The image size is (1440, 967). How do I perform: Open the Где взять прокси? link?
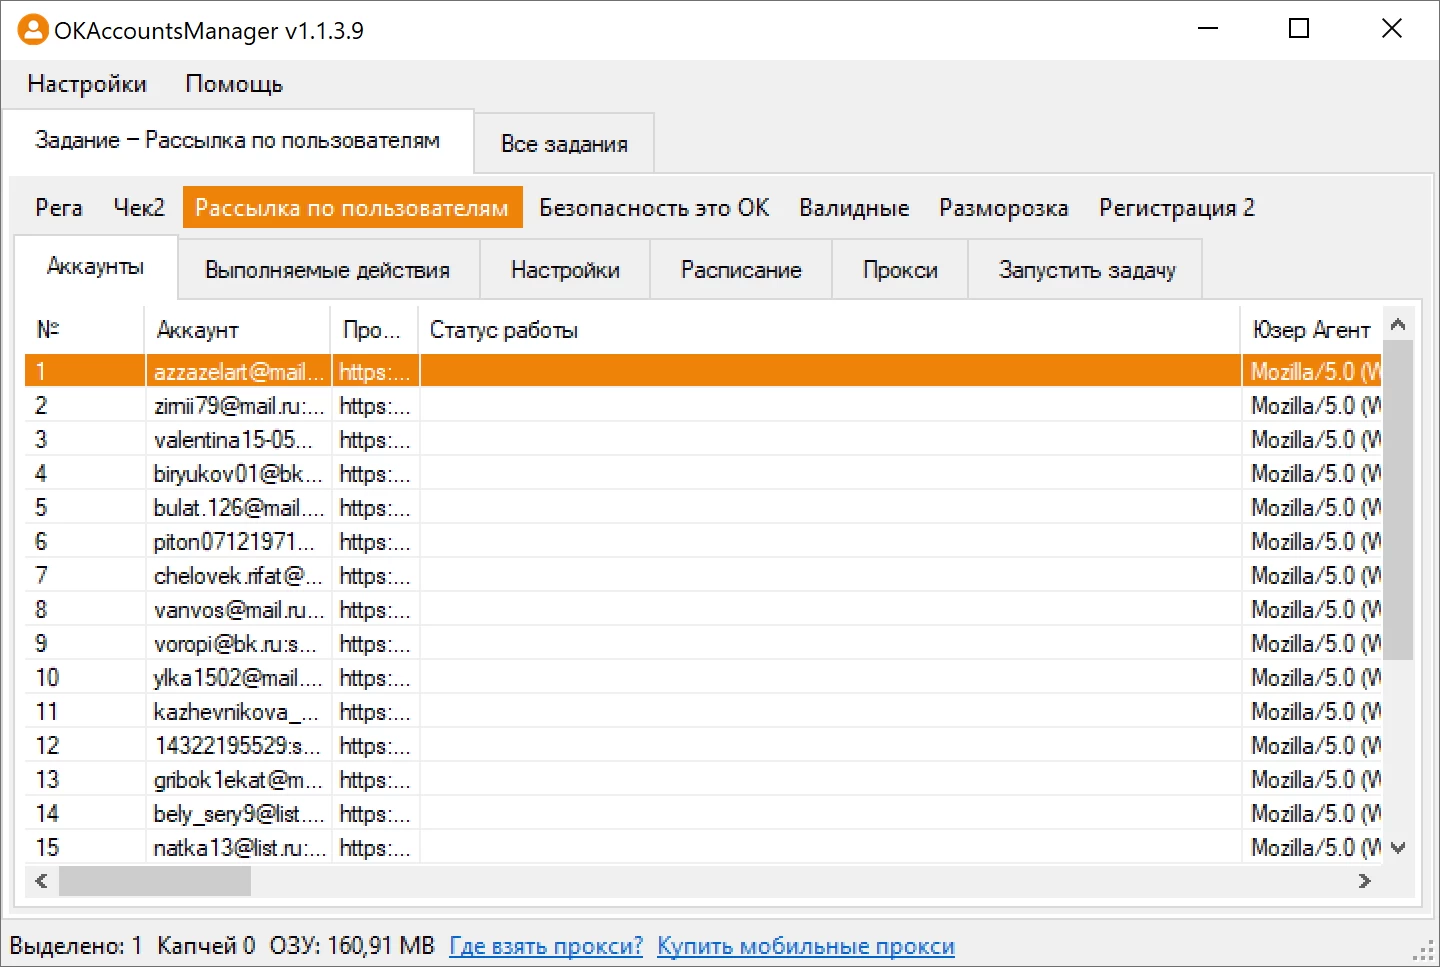(546, 946)
